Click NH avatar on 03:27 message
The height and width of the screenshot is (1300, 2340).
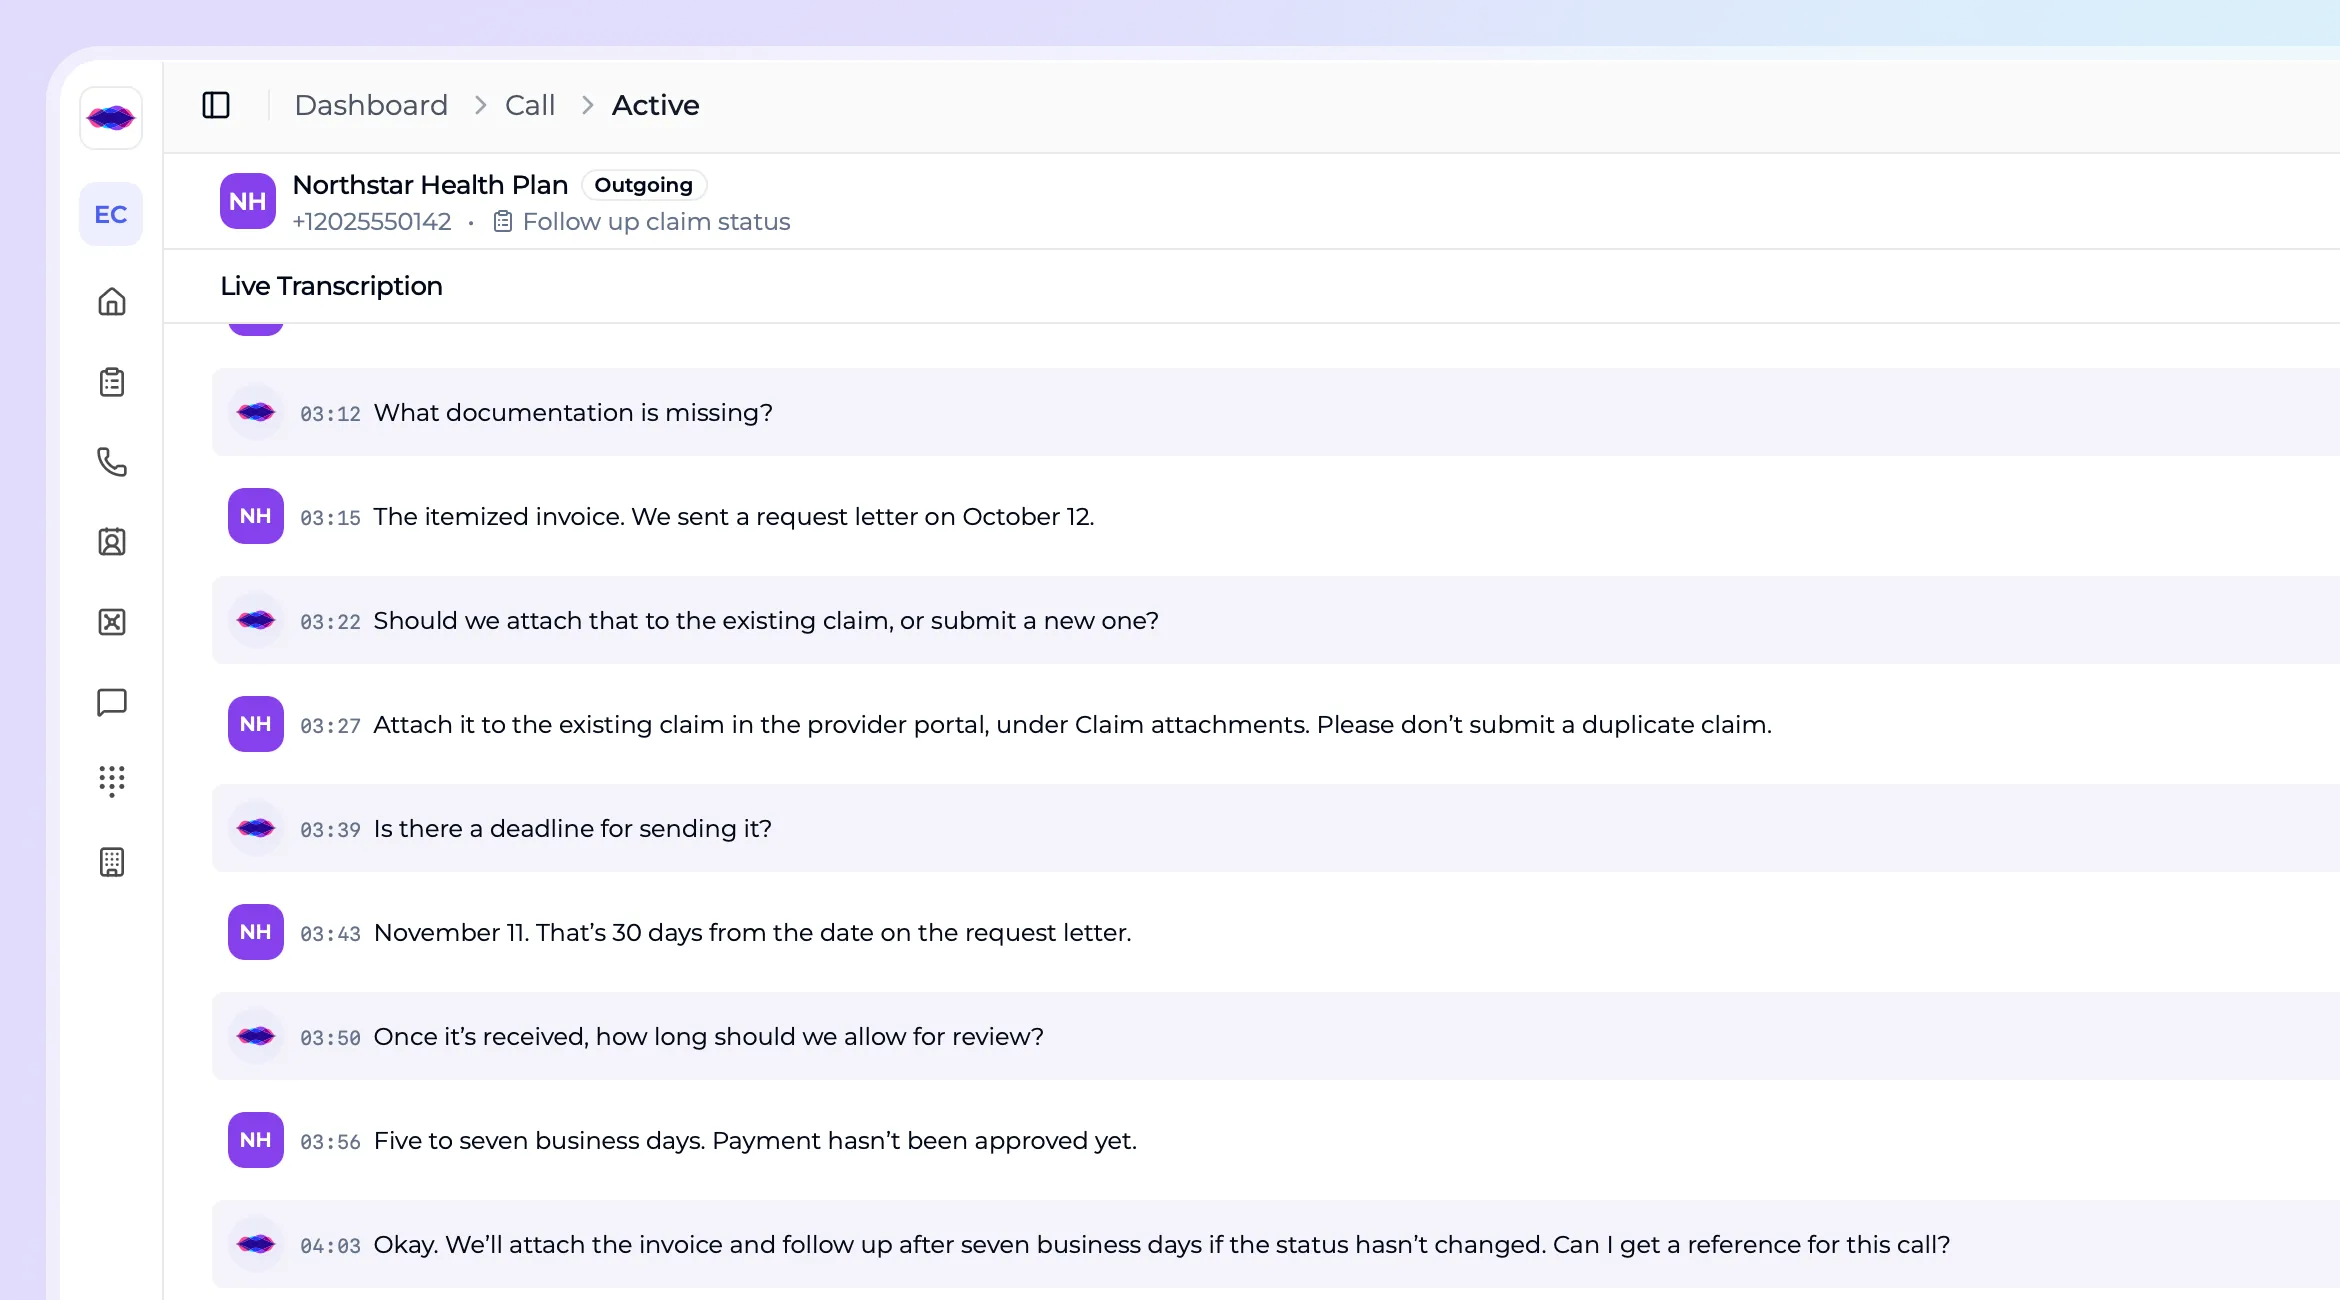(x=256, y=724)
